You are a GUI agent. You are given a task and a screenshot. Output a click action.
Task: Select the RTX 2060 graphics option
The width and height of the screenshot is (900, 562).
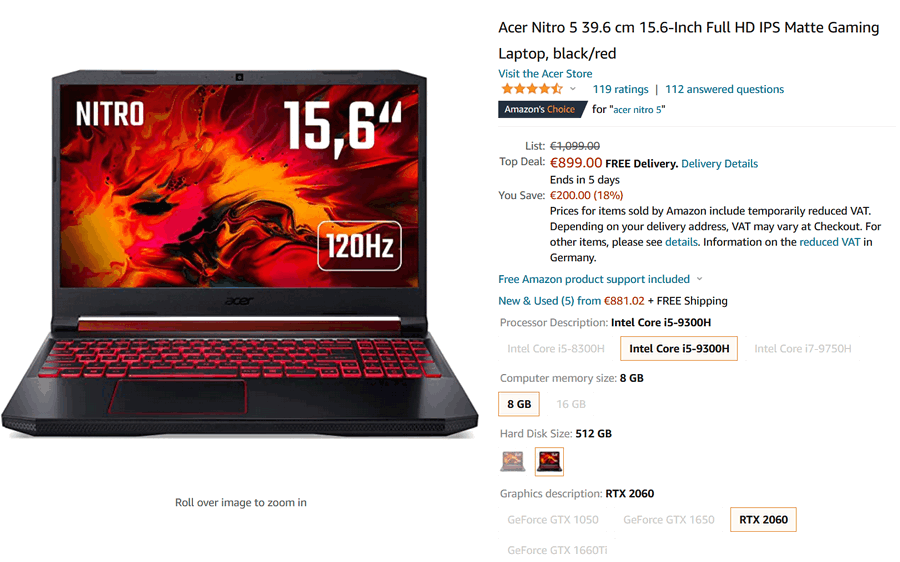click(763, 520)
